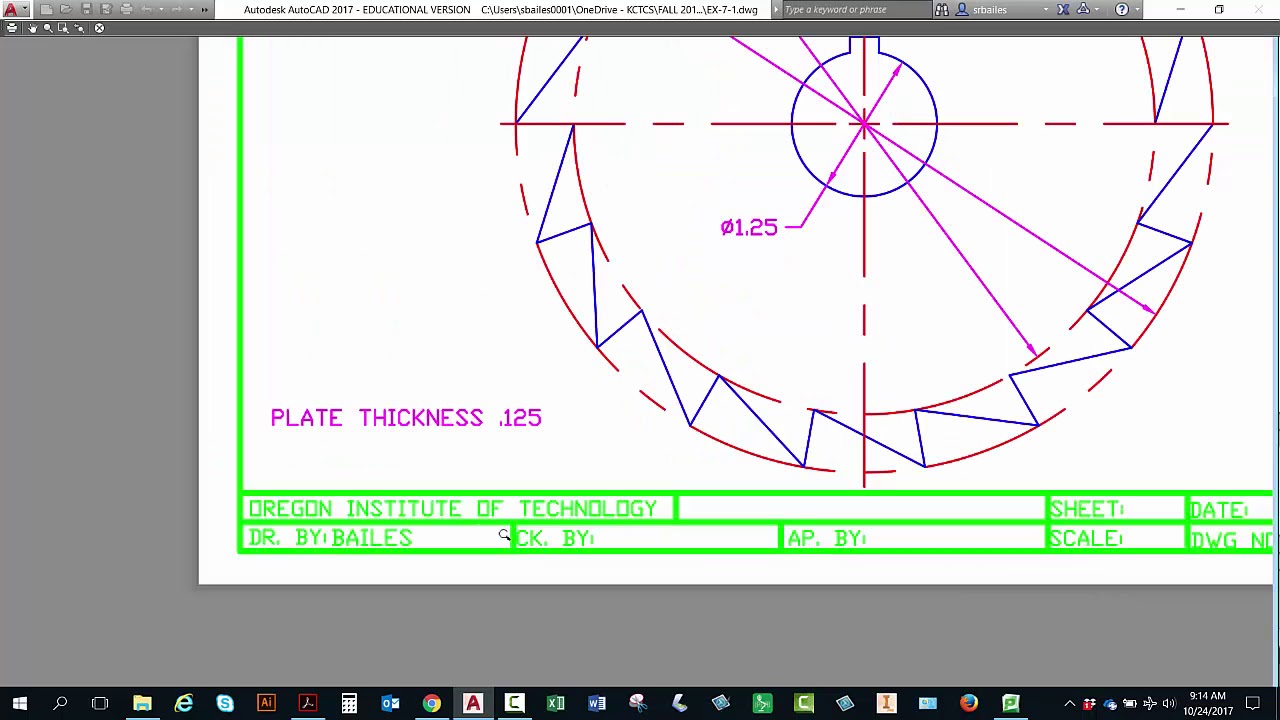Open the Action Center notifications
The image size is (1280, 720).
coord(1253,703)
